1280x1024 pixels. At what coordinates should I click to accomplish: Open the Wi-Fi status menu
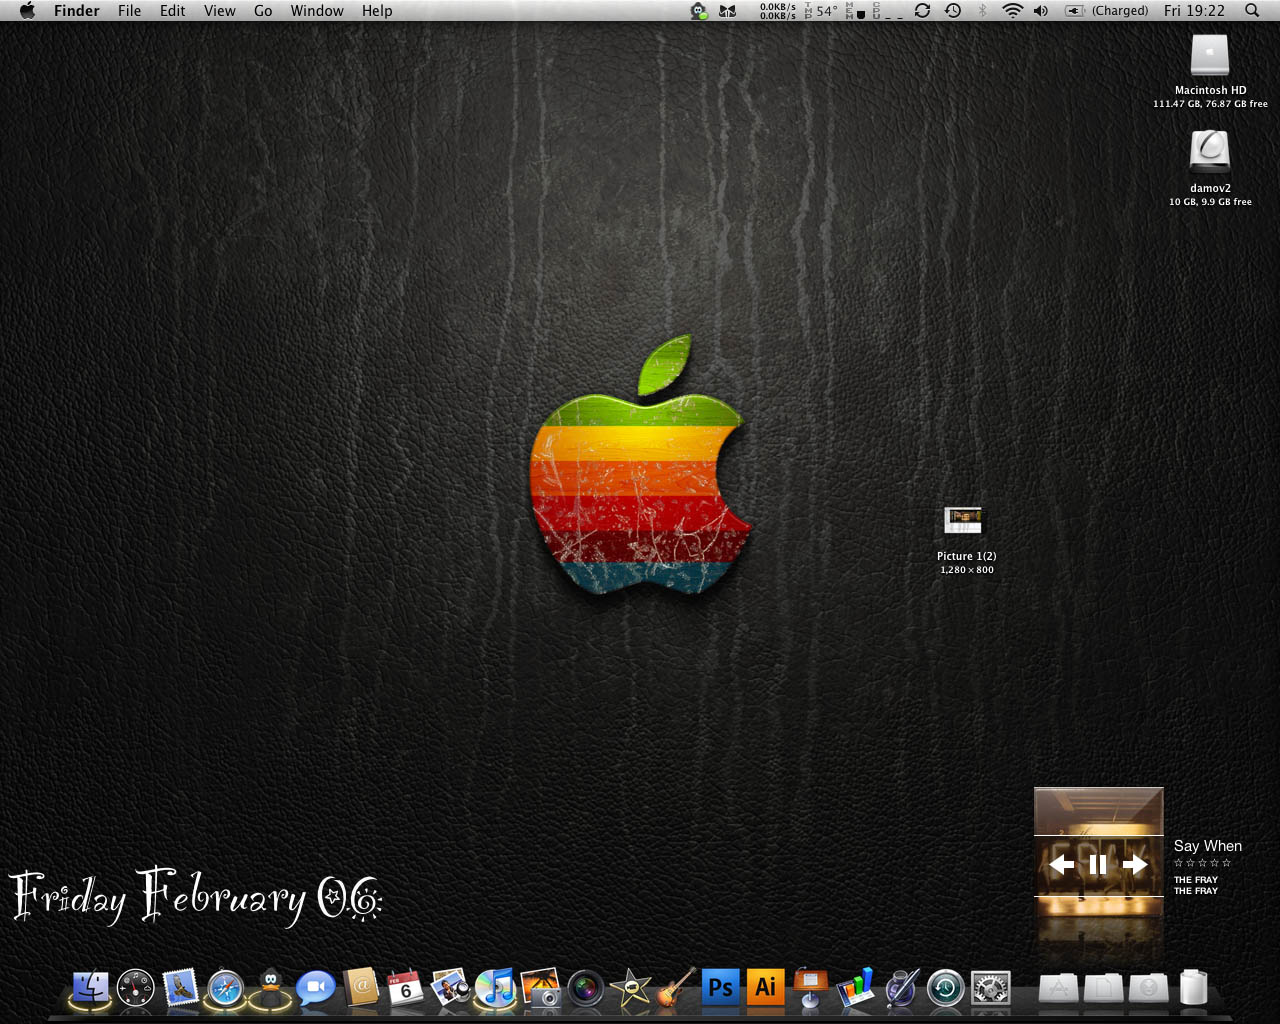(1012, 11)
